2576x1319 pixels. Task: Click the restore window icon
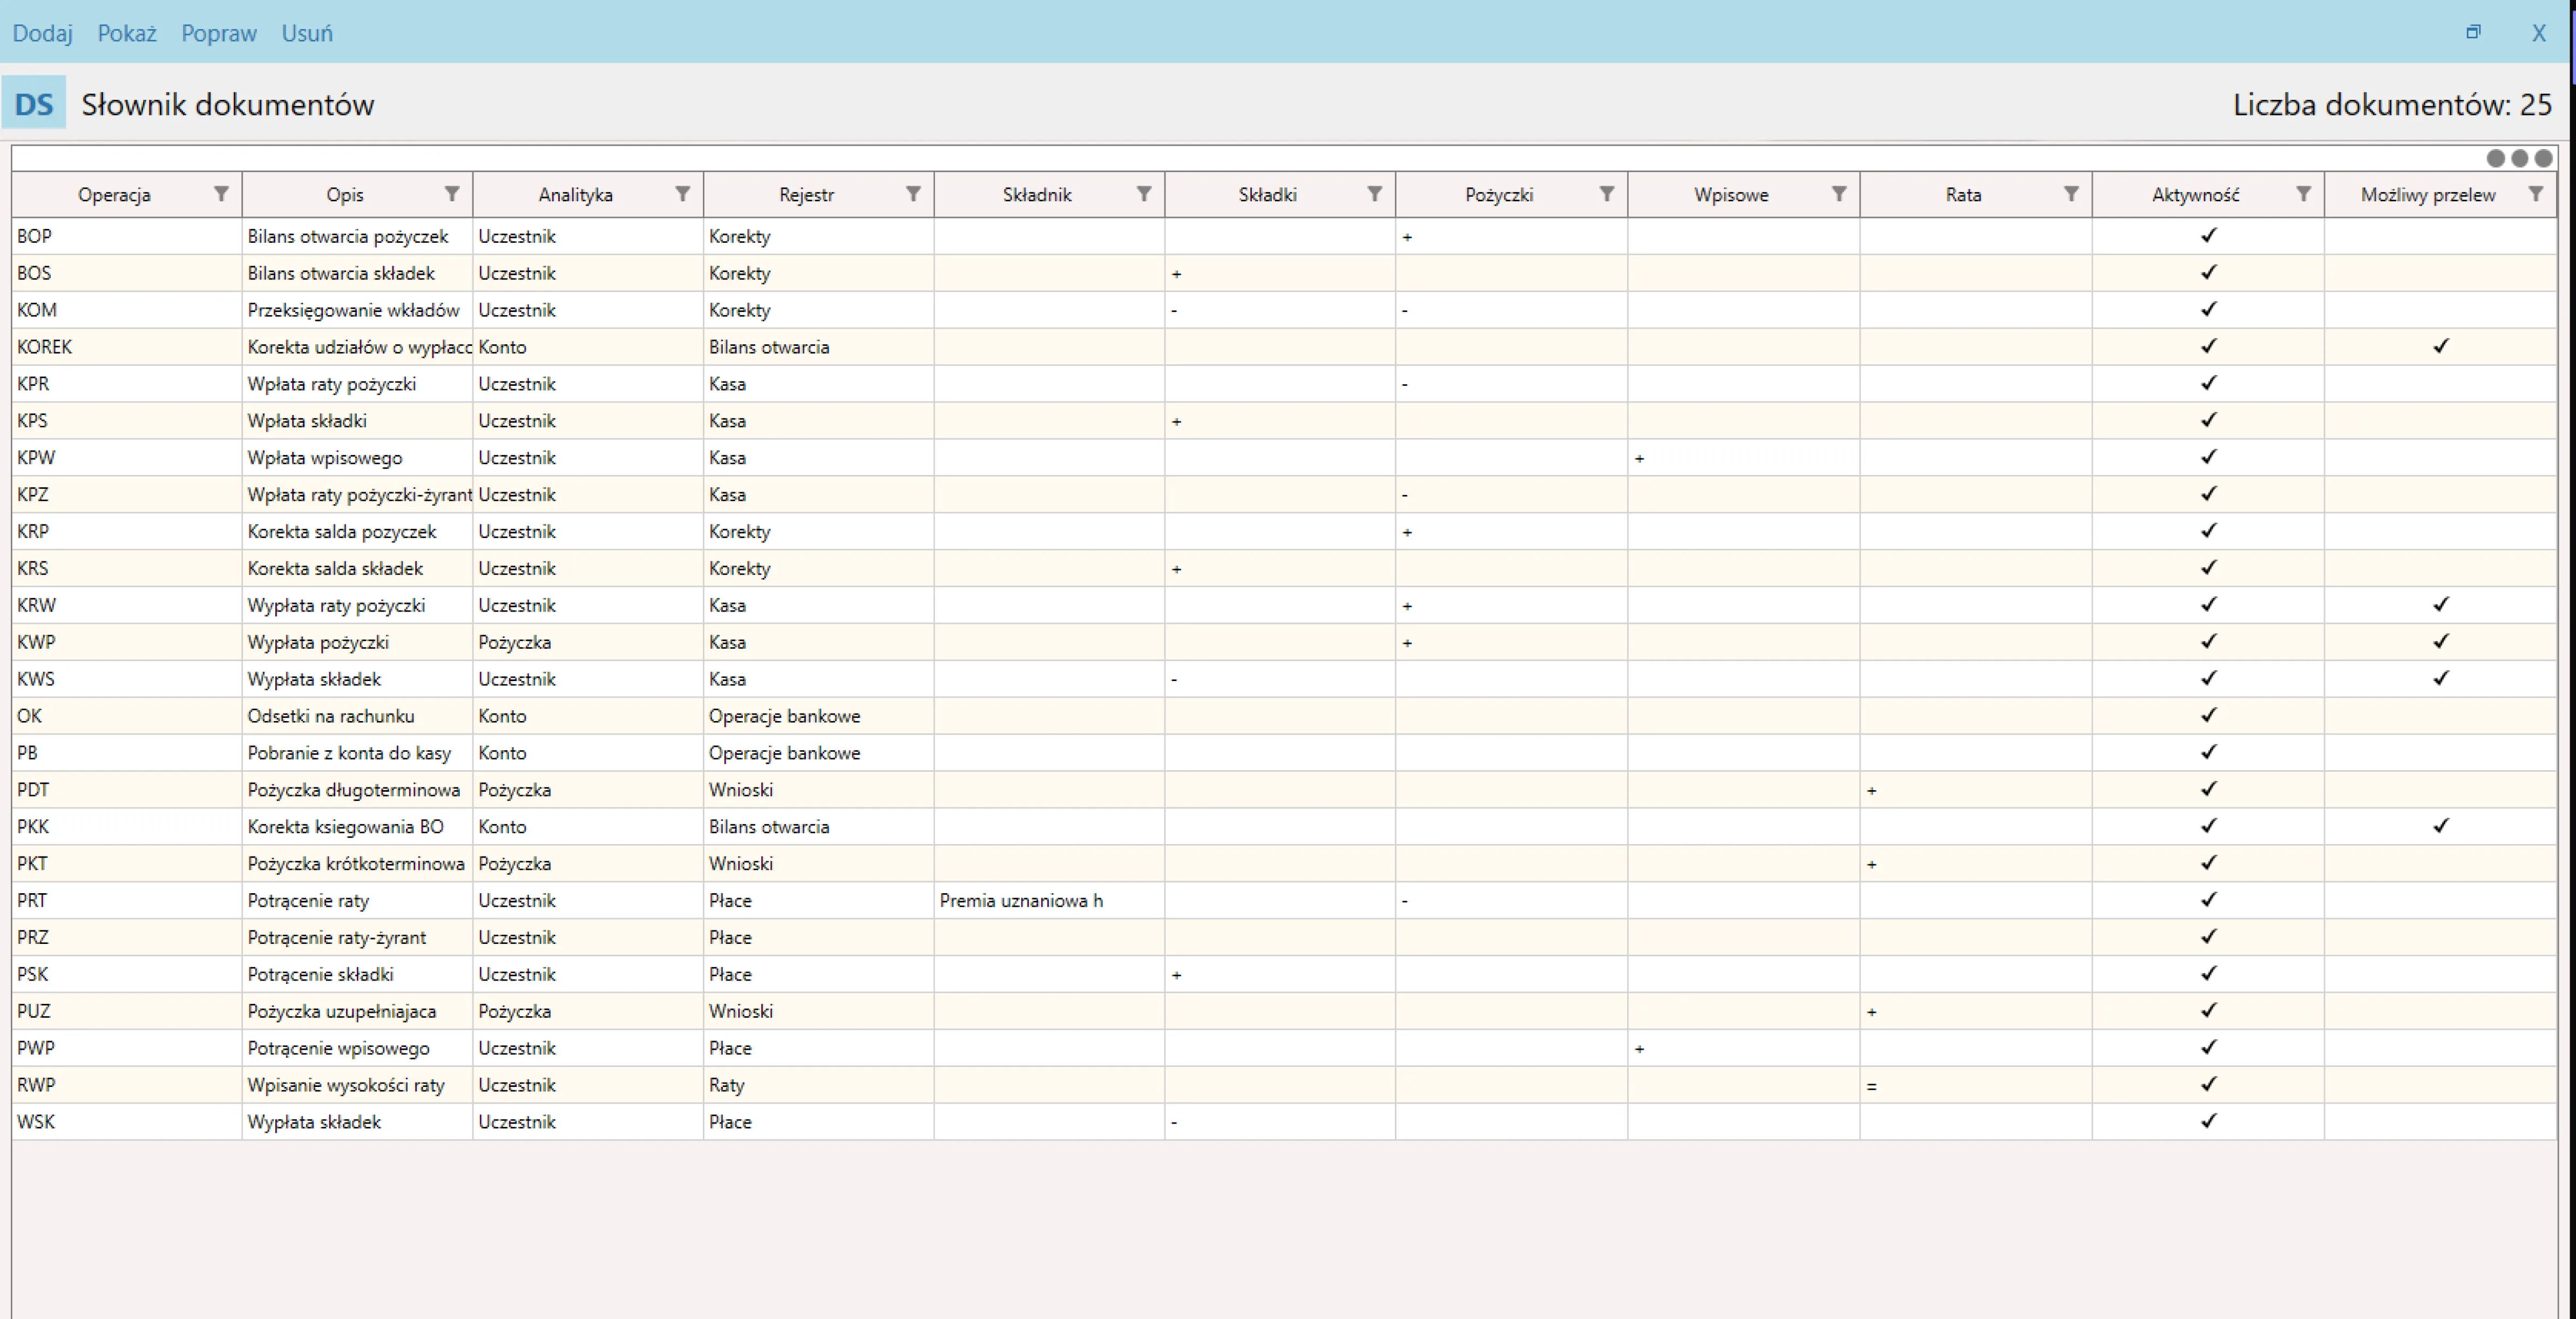[2473, 32]
